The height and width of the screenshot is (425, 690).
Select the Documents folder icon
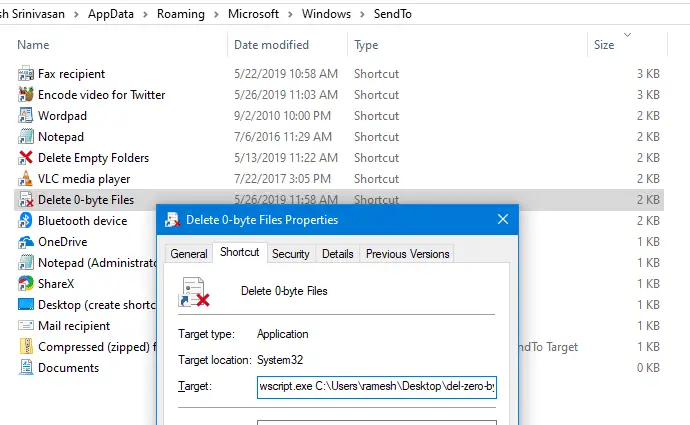coord(26,368)
